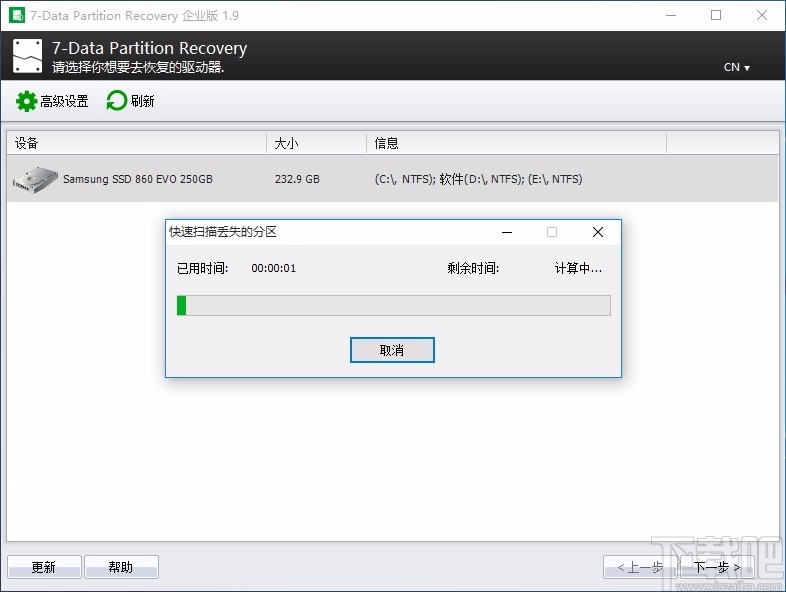Select Samsung SSD 860 EVO 250GB row
Screen dimensions: 786x592
(392, 179)
